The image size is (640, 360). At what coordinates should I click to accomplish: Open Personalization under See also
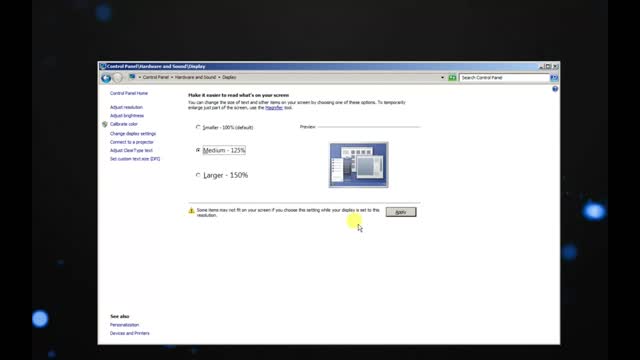point(124,325)
